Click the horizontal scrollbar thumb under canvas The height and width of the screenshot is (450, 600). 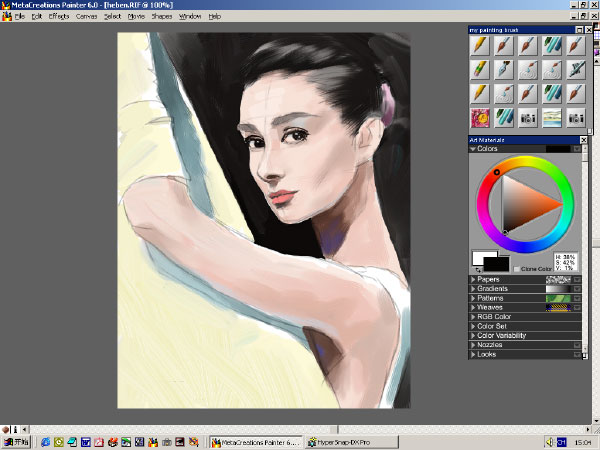(x=334, y=430)
